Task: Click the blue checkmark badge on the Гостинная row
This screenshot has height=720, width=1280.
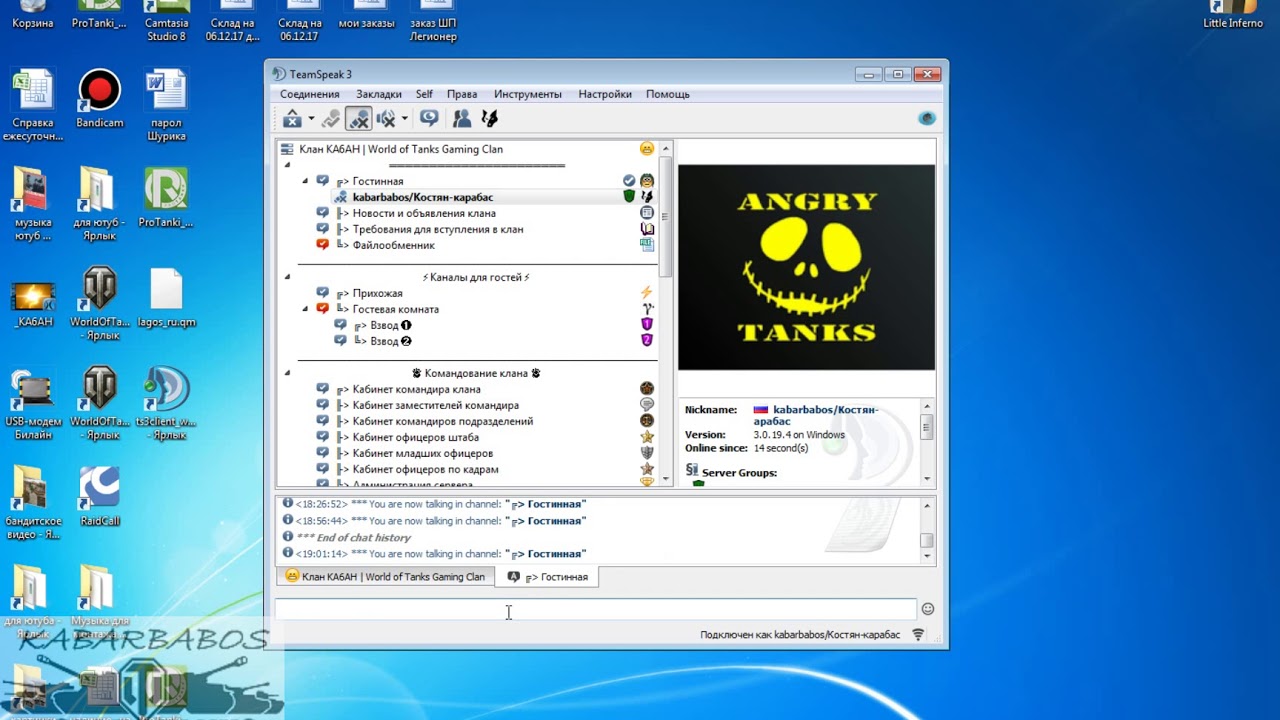Action: [x=629, y=181]
